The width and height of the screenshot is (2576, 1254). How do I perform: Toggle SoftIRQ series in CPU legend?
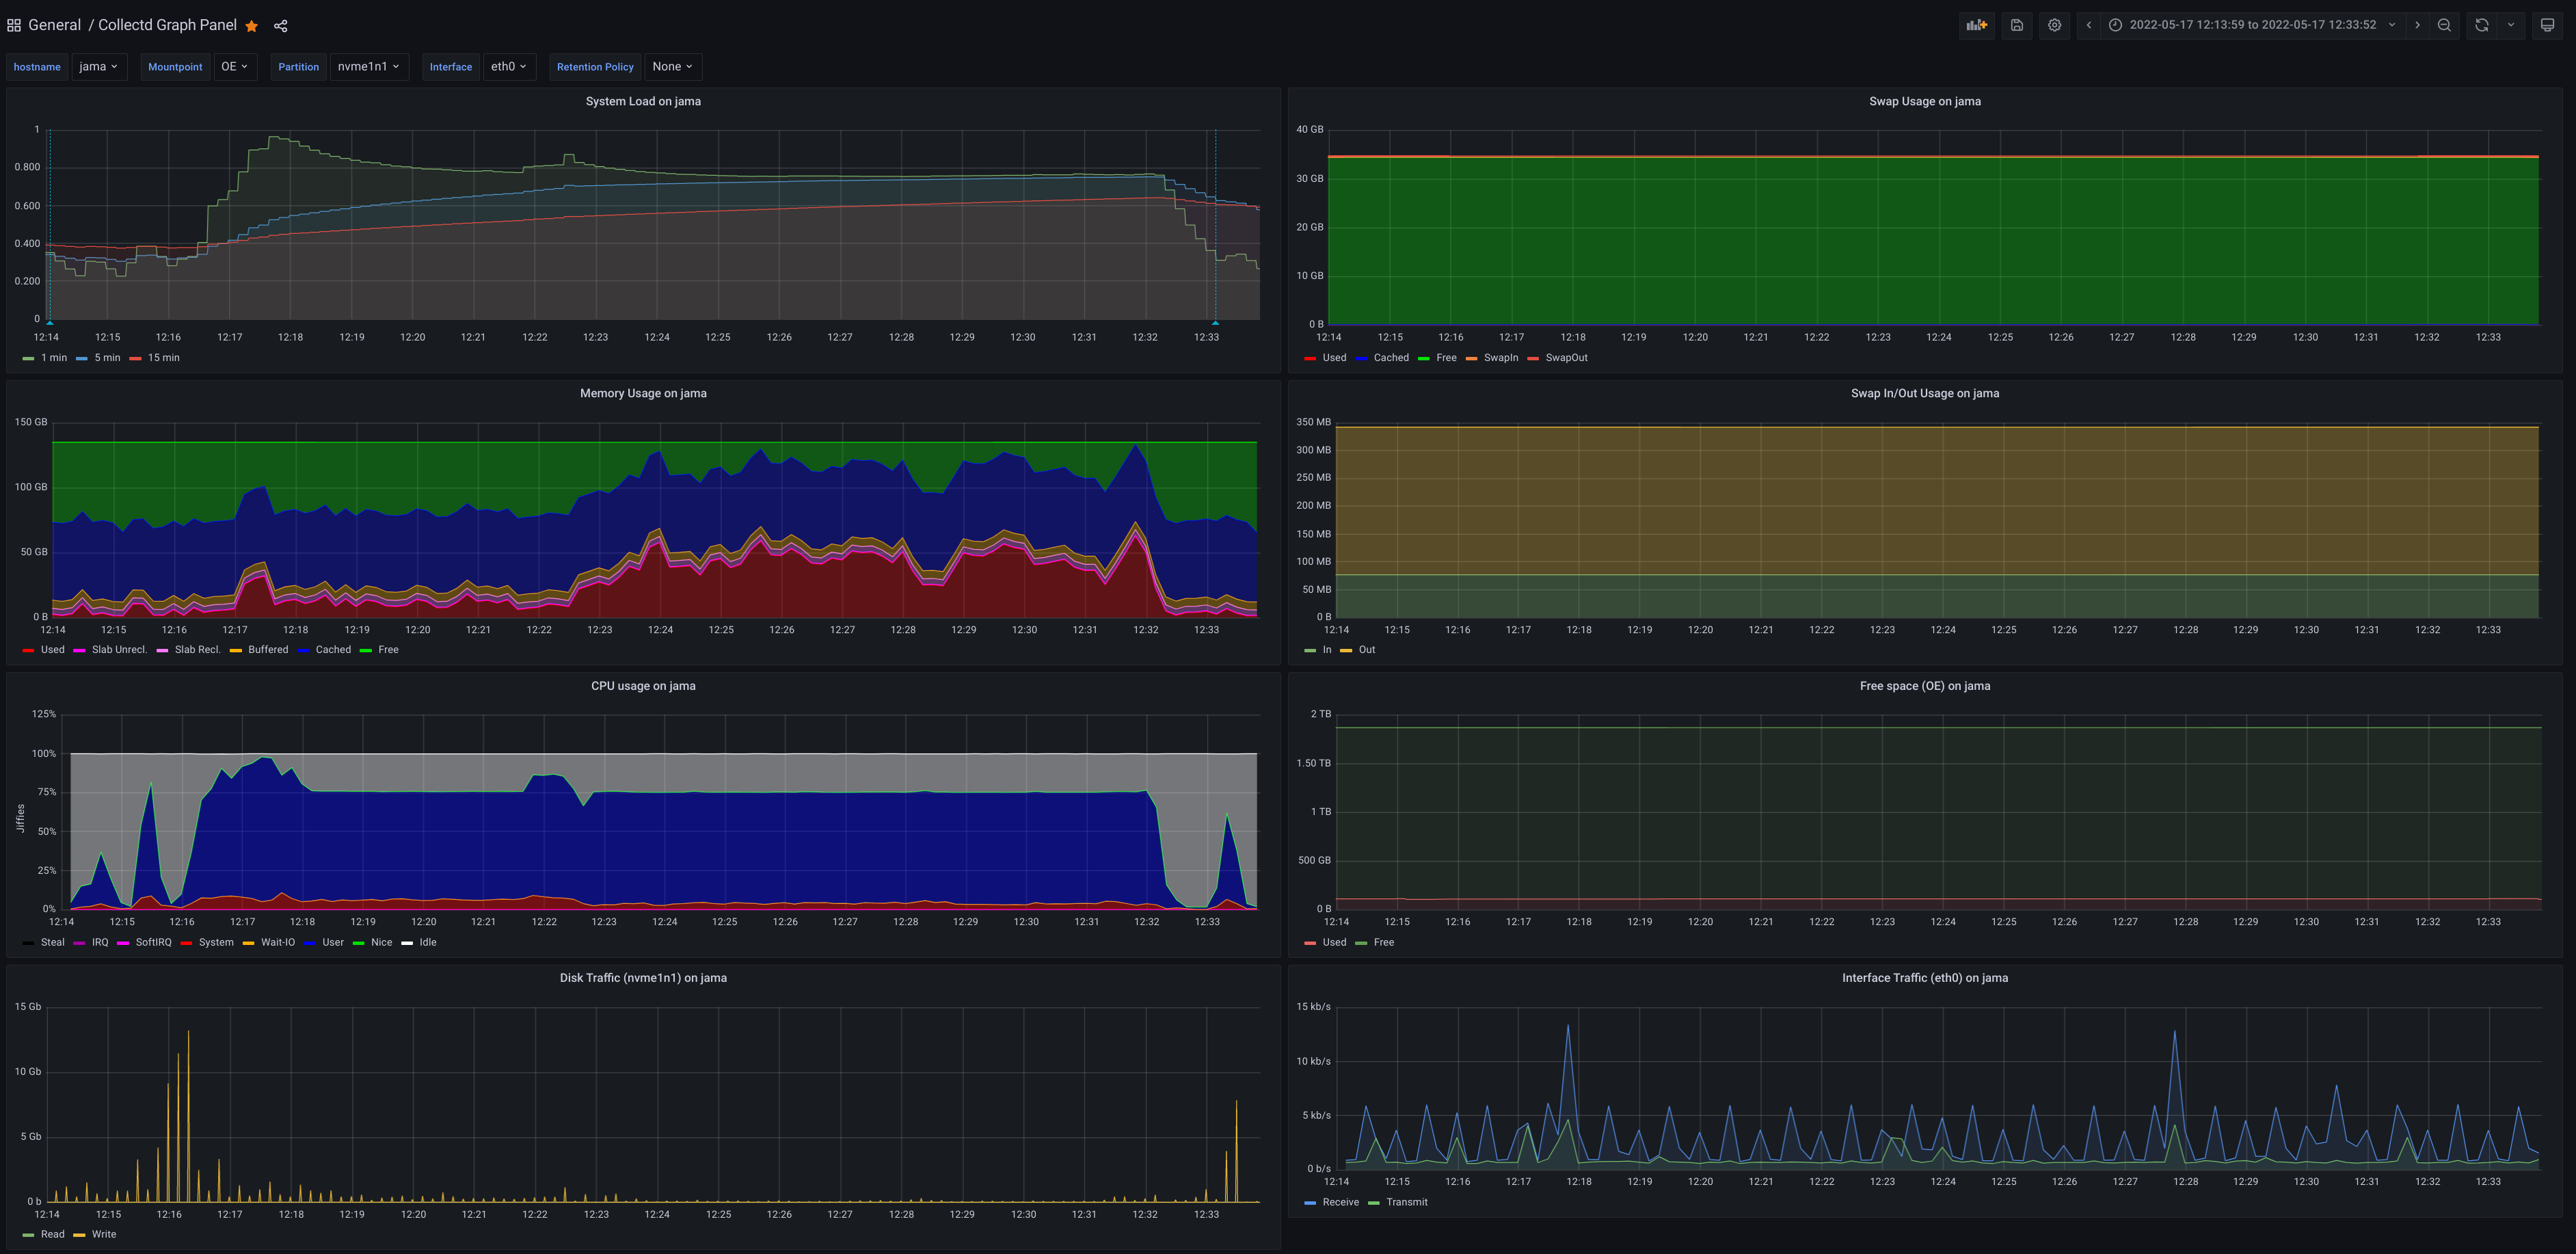click(153, 943)
